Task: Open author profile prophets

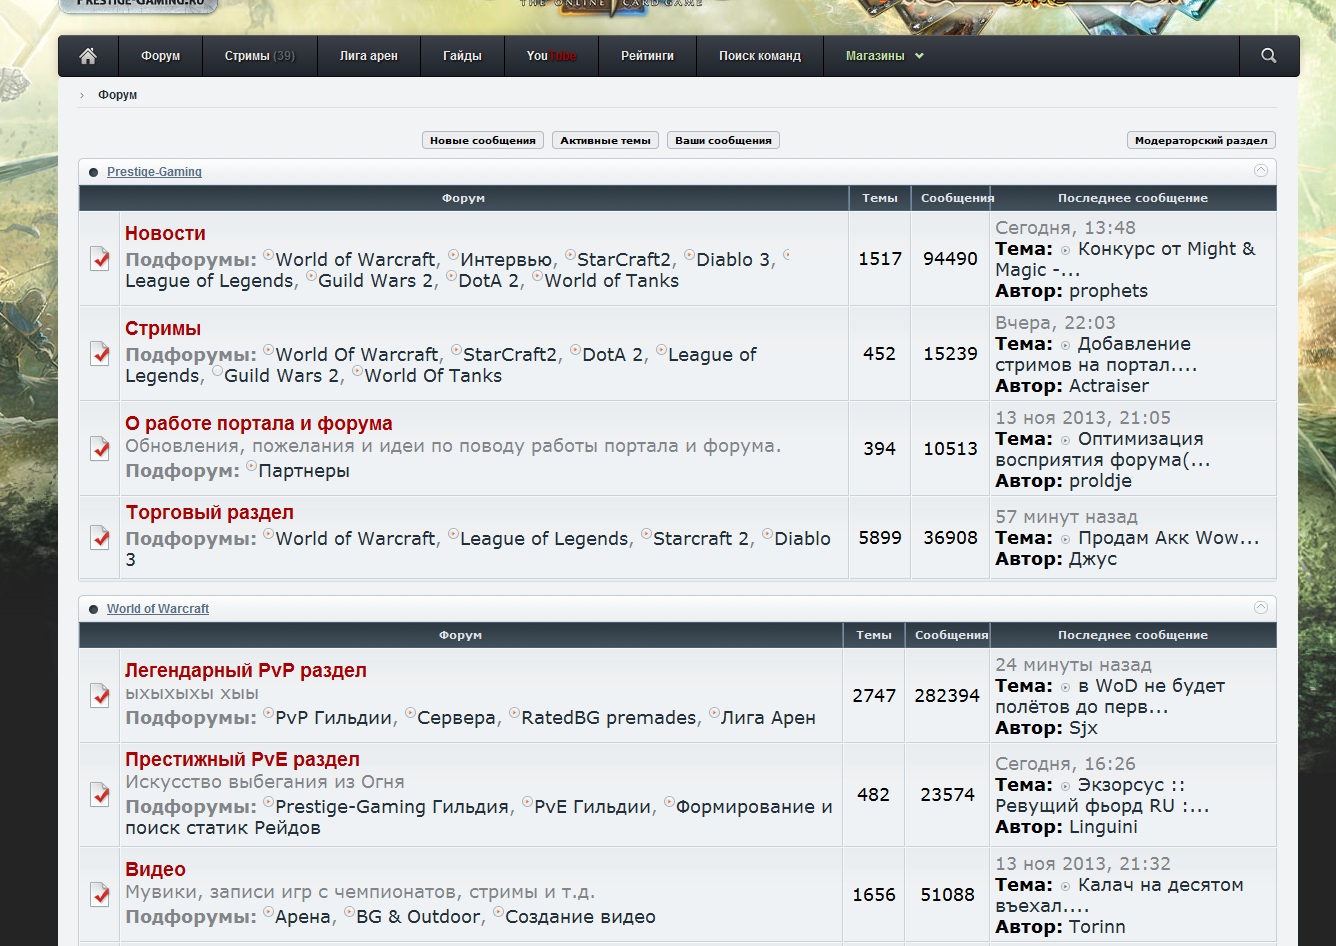Action: [1108, 291]
